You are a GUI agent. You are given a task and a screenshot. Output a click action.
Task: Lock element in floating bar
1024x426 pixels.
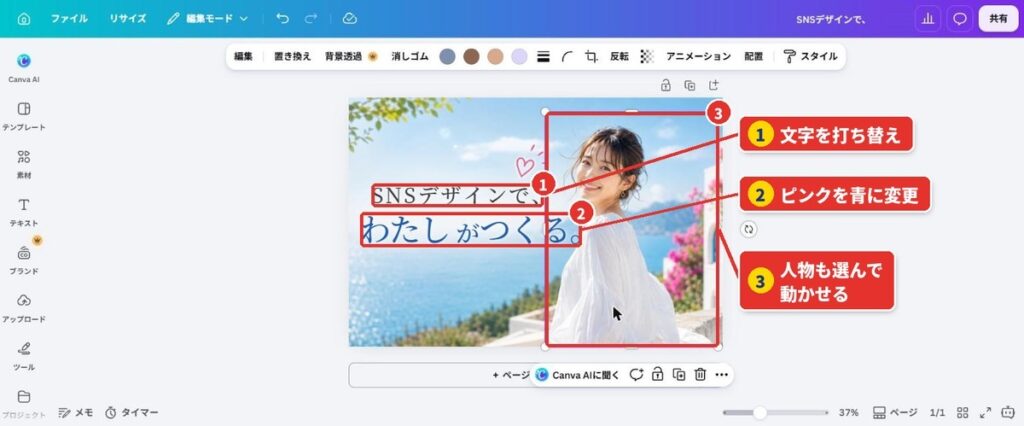coord(658,375)
